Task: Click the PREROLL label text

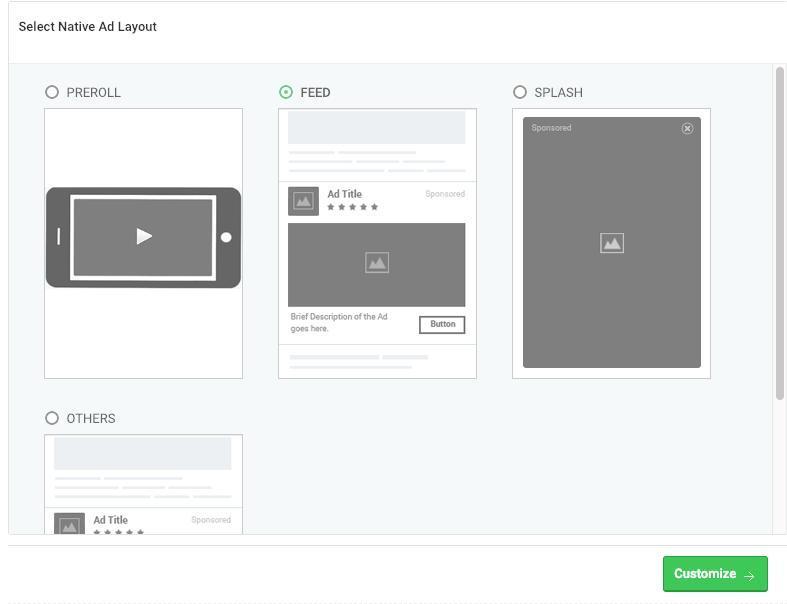Action: pyautogui.click(x=93, y=92)
